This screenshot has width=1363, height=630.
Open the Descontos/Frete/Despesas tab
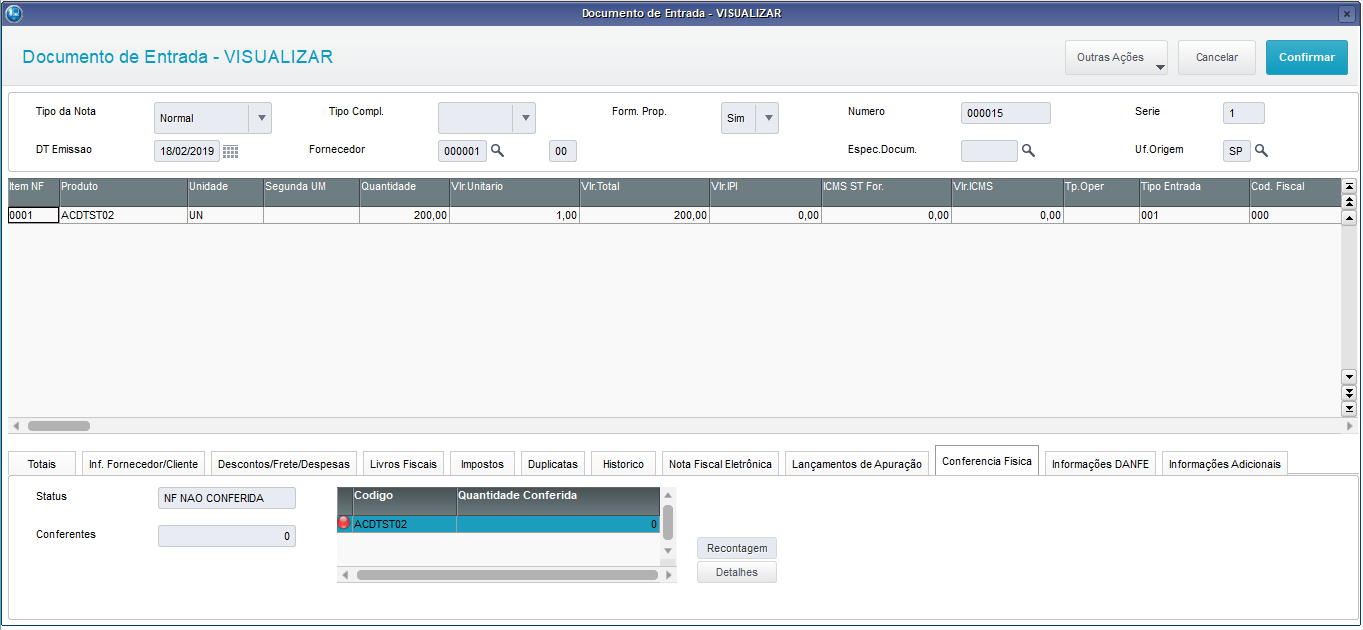click(284, 464)
